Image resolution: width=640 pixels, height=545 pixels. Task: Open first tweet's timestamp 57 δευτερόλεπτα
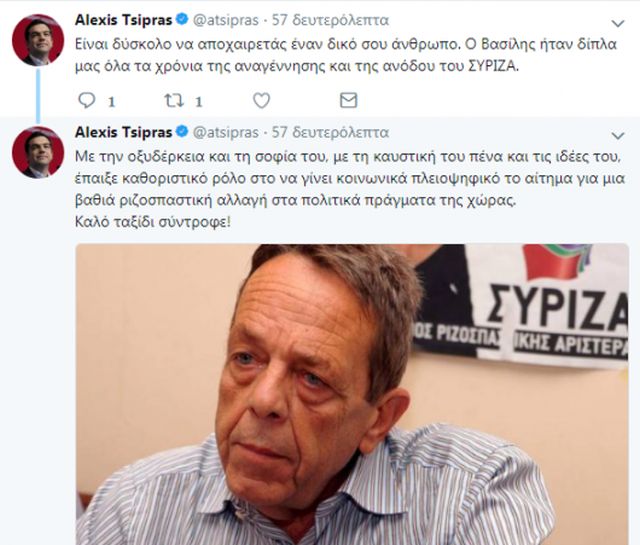point(331,20)
